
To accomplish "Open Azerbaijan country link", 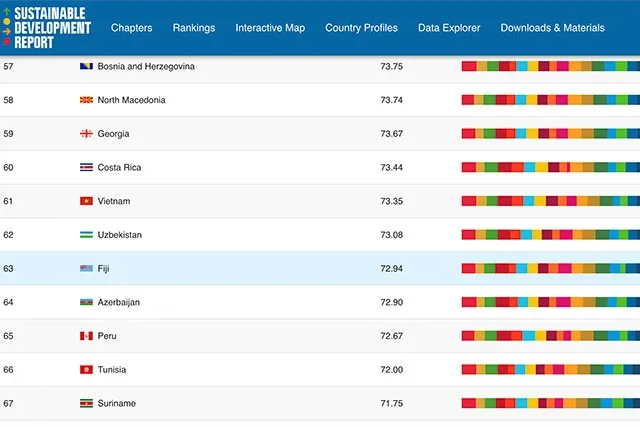I will click(x=118, y=302).
